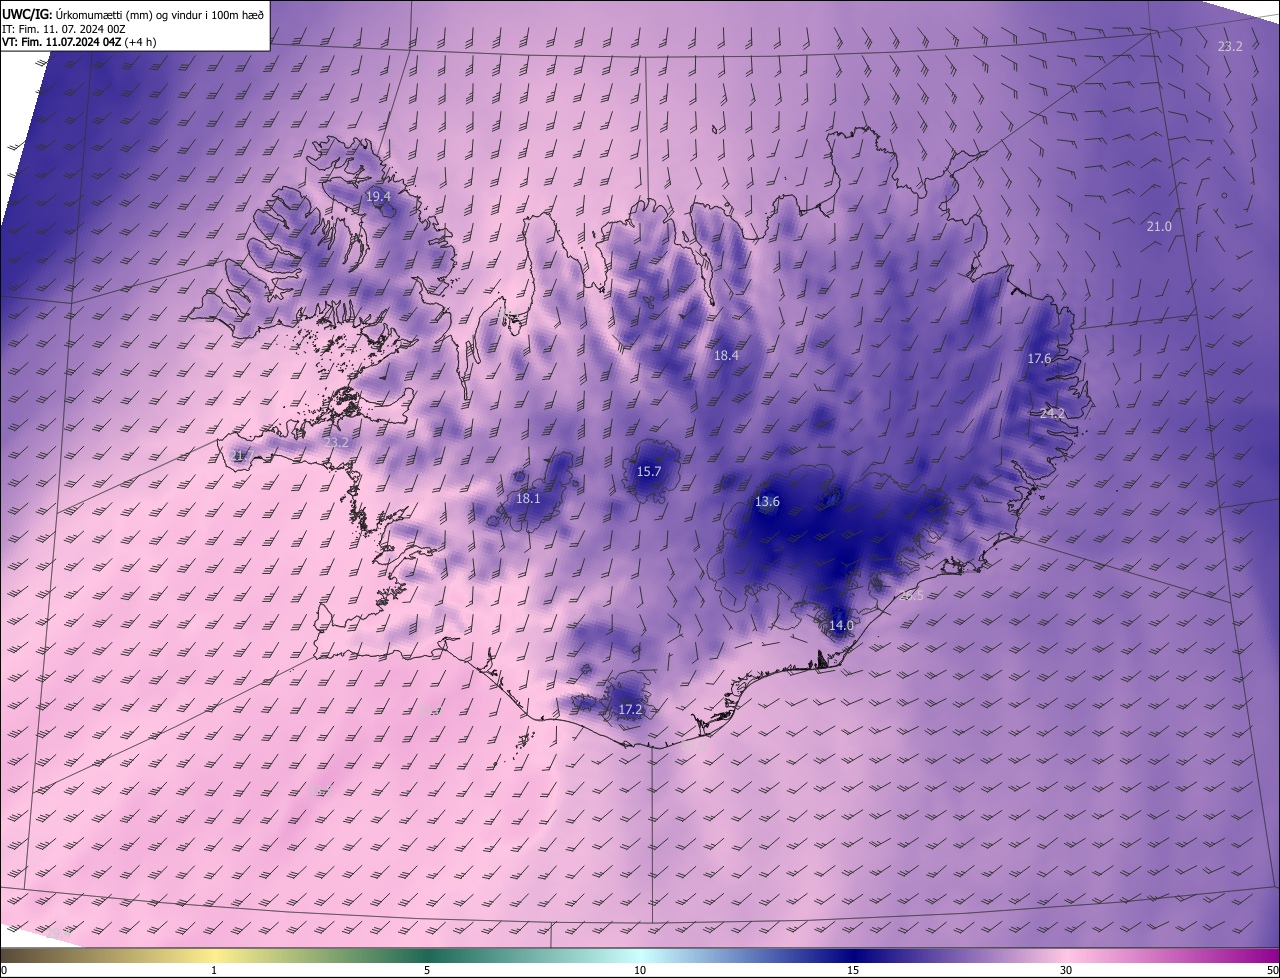Click the colorbar tick label '30'
This screenshot has width=1280, height=978.
tap(1066, 971)
